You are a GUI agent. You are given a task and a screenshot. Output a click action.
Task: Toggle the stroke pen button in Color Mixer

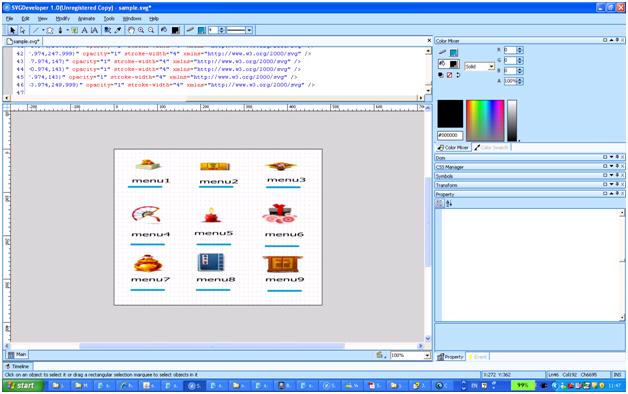(x=442, y=52)
